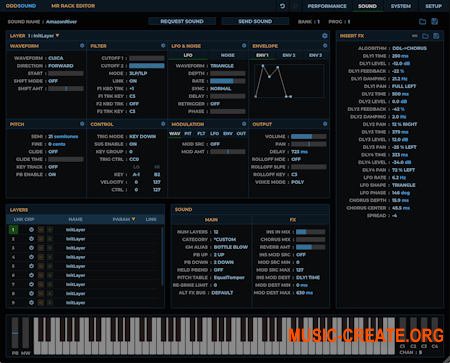Click the small icon left of Insert FX folder
Image resolution: width=450 pixels, height=363 pixels.
pos(414,36)
